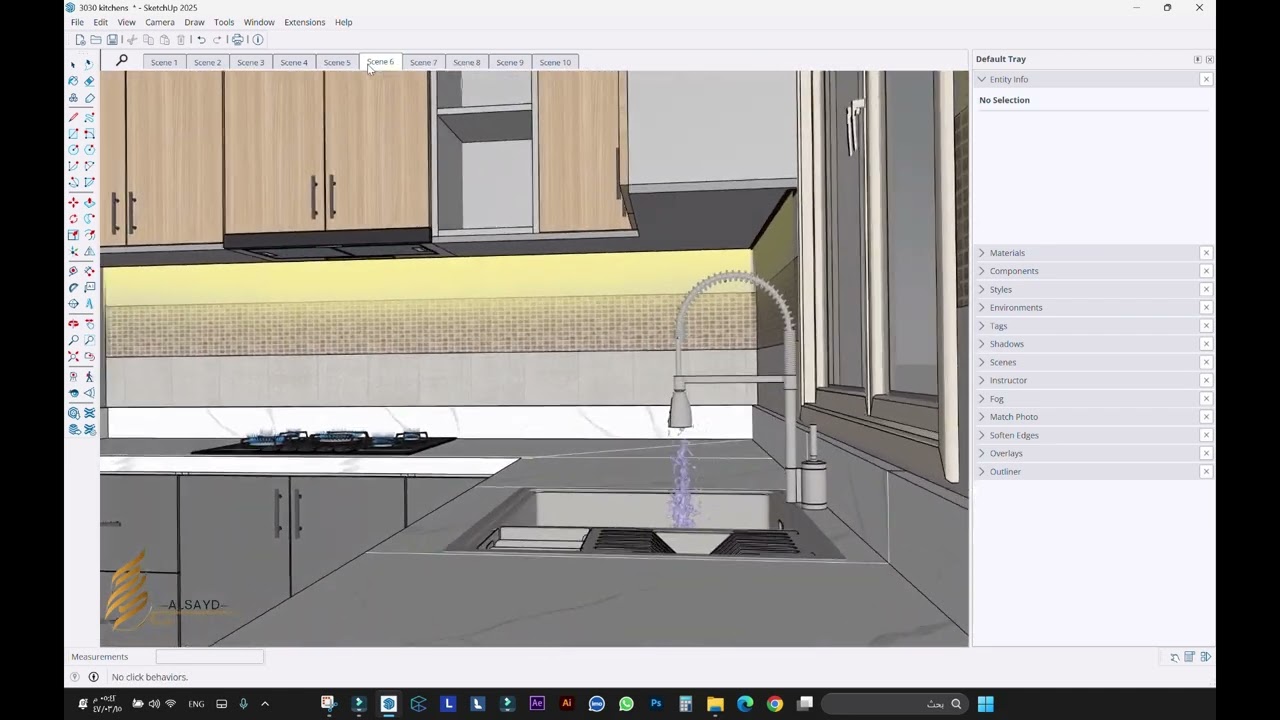Open Photoshop from the taskbar

tap(656, 704)
